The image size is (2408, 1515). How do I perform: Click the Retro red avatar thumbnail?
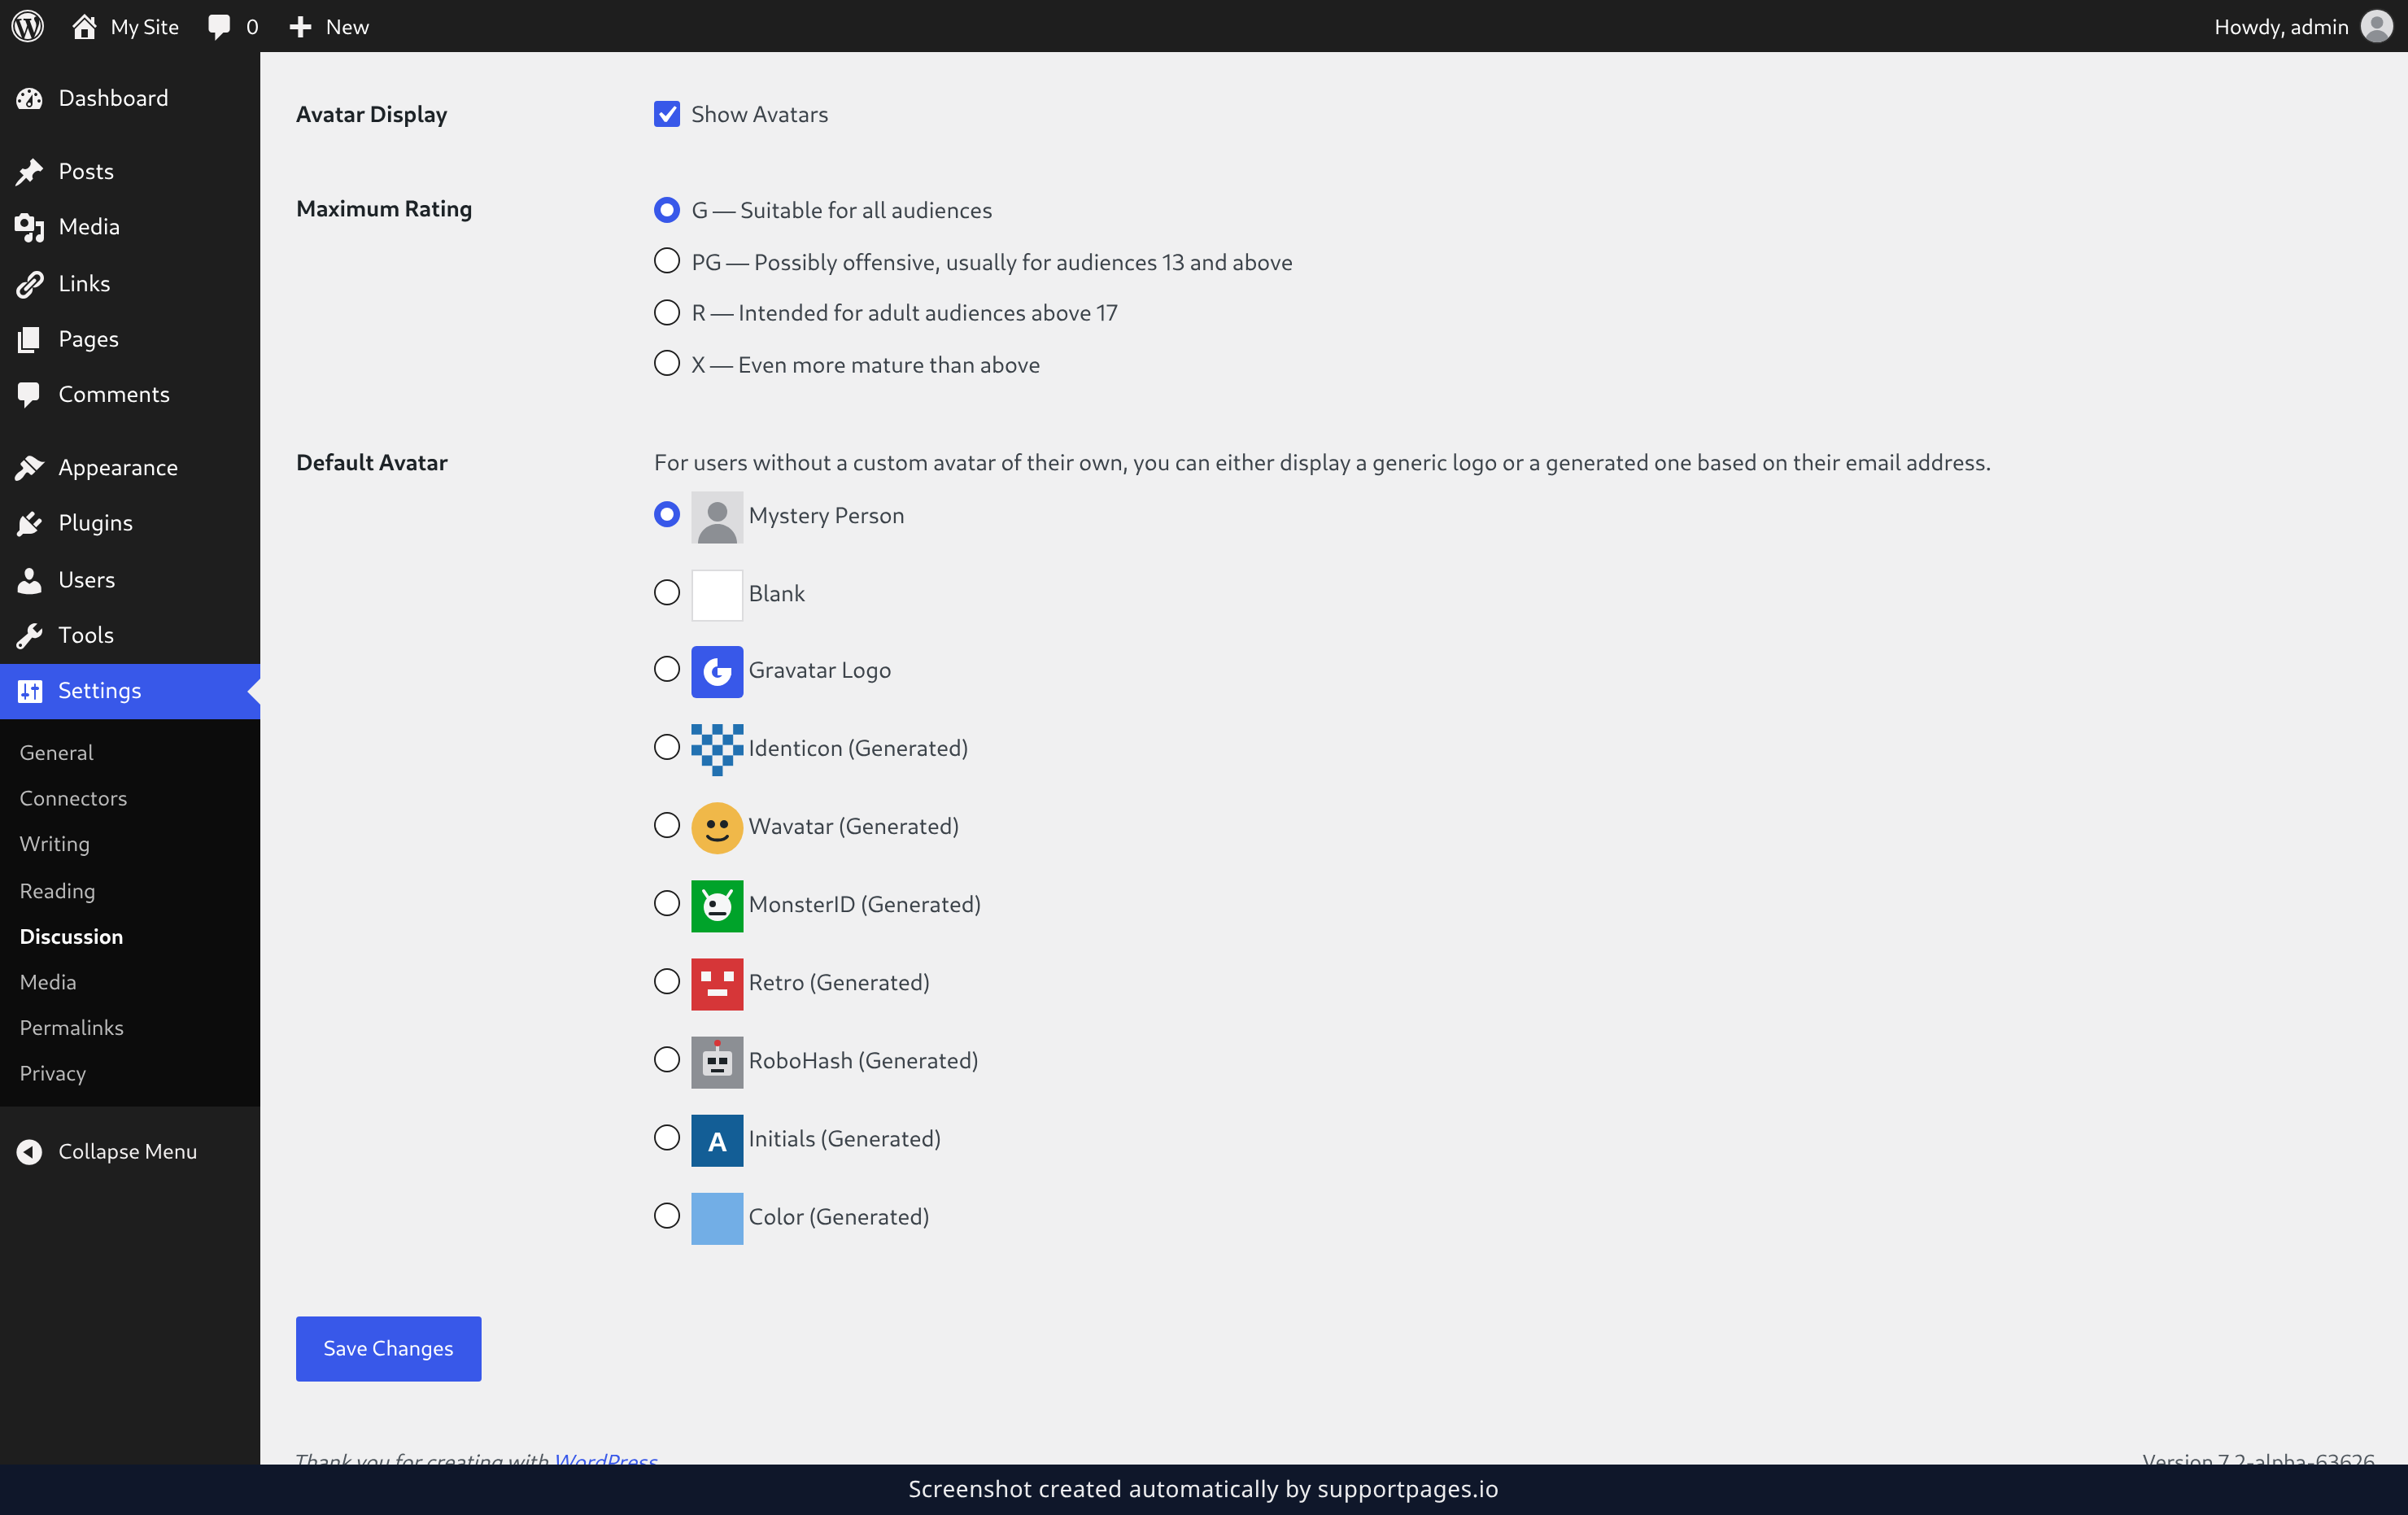[717, 984]
